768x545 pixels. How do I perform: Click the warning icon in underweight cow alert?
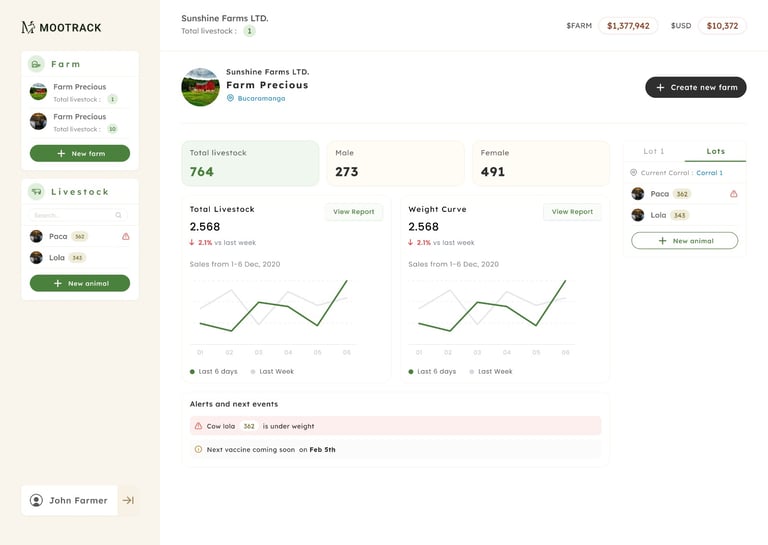198,426
